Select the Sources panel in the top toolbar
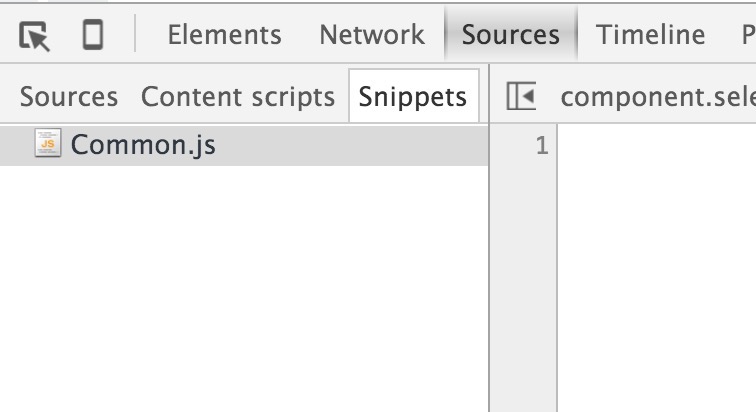Screen dimensions: 756x412 (x=510, y=35)
